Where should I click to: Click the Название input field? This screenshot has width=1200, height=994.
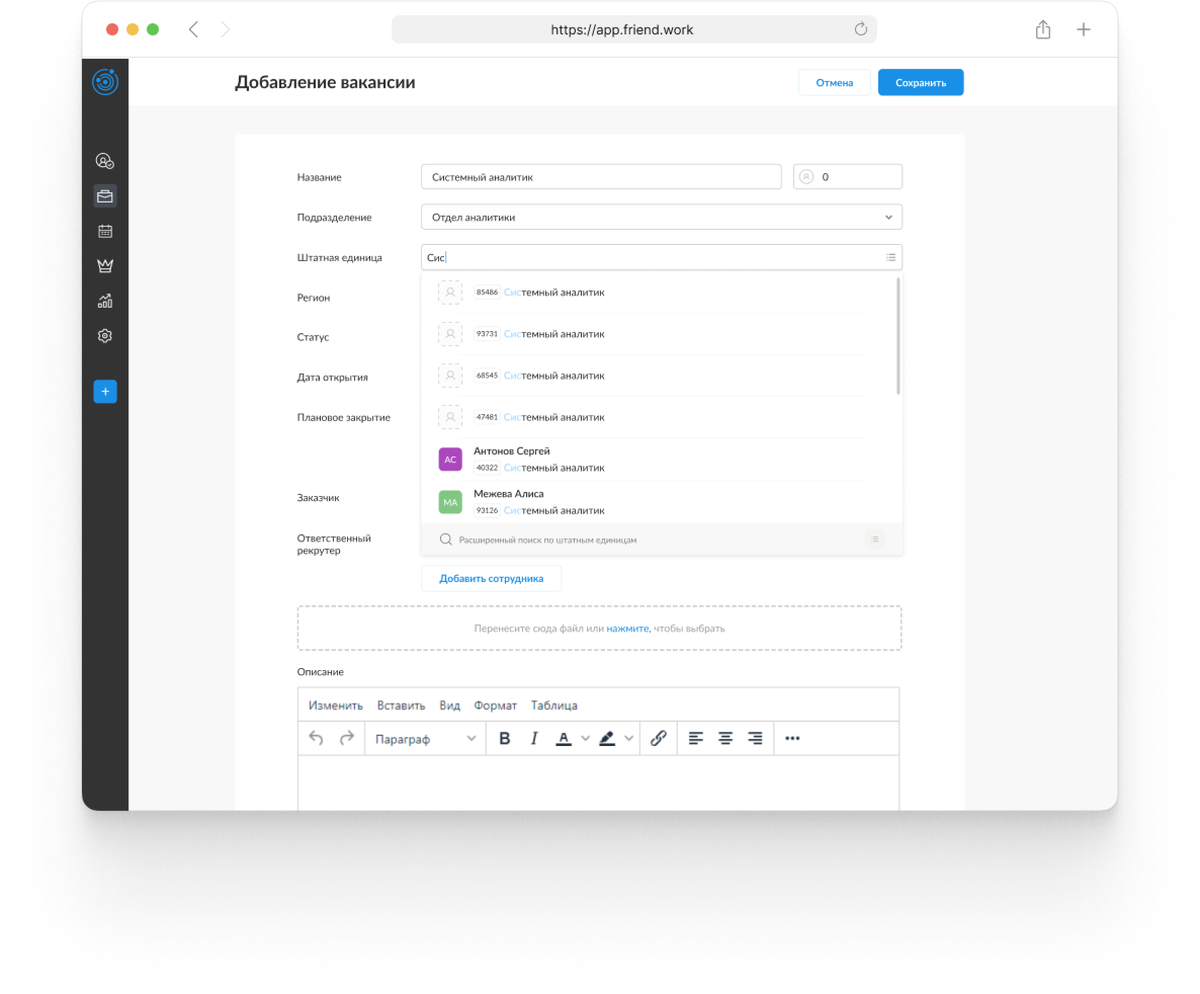point(601,177)
